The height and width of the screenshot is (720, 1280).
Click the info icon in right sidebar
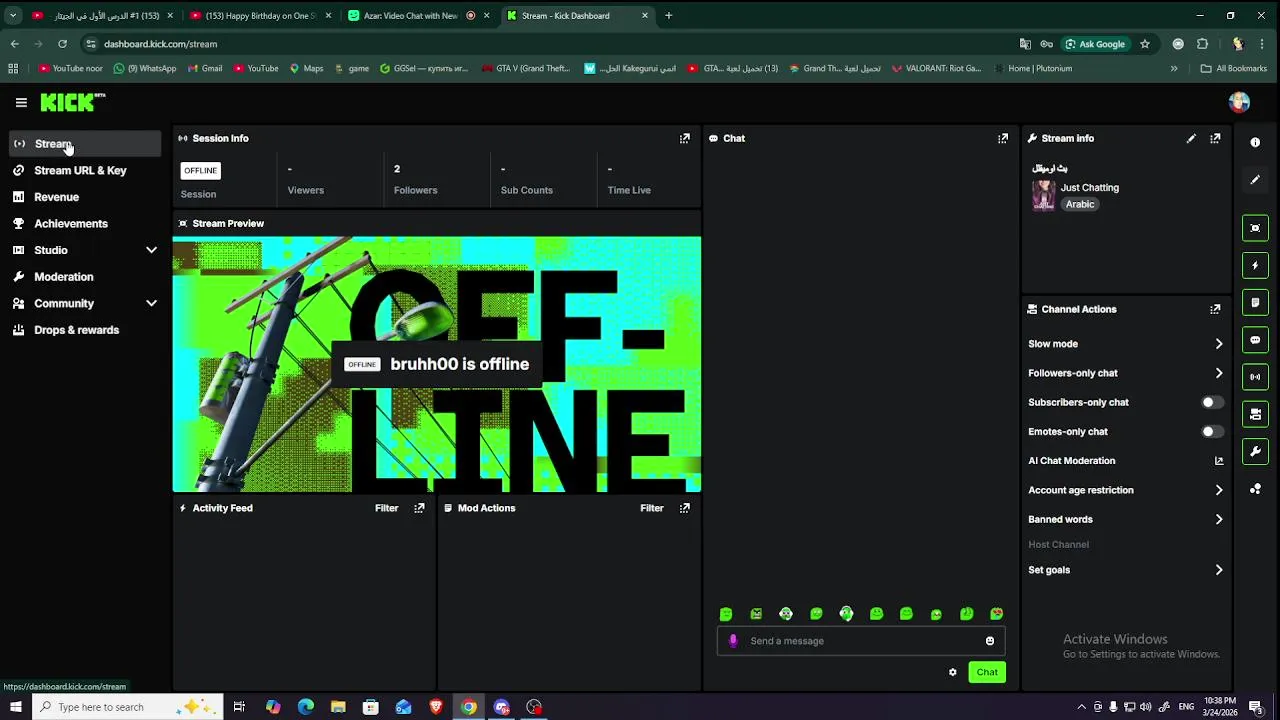tap(1255, 142)
